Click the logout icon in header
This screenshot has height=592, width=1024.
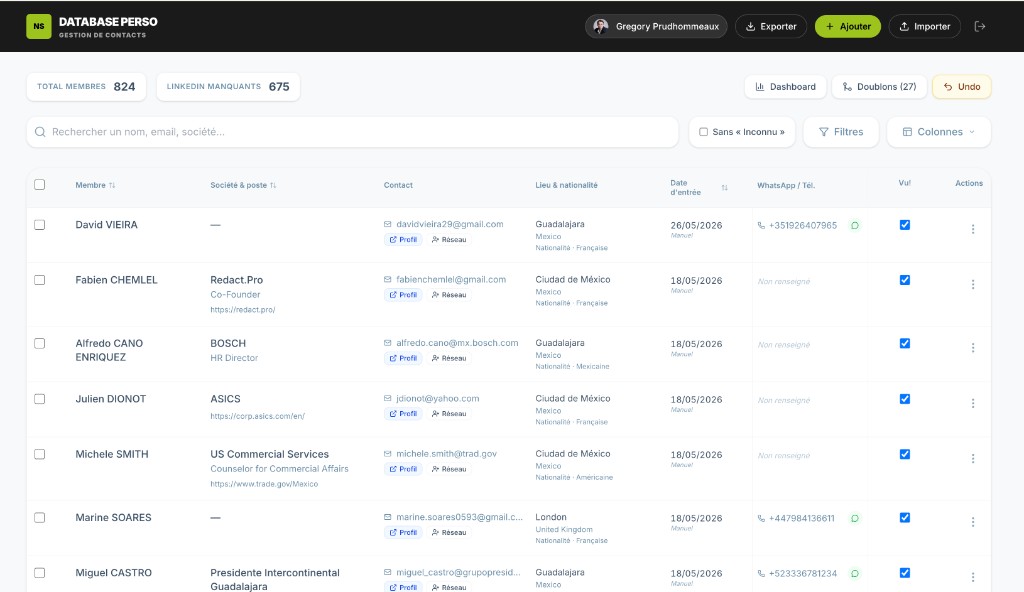pyautogui.click(x=980, y=26)
